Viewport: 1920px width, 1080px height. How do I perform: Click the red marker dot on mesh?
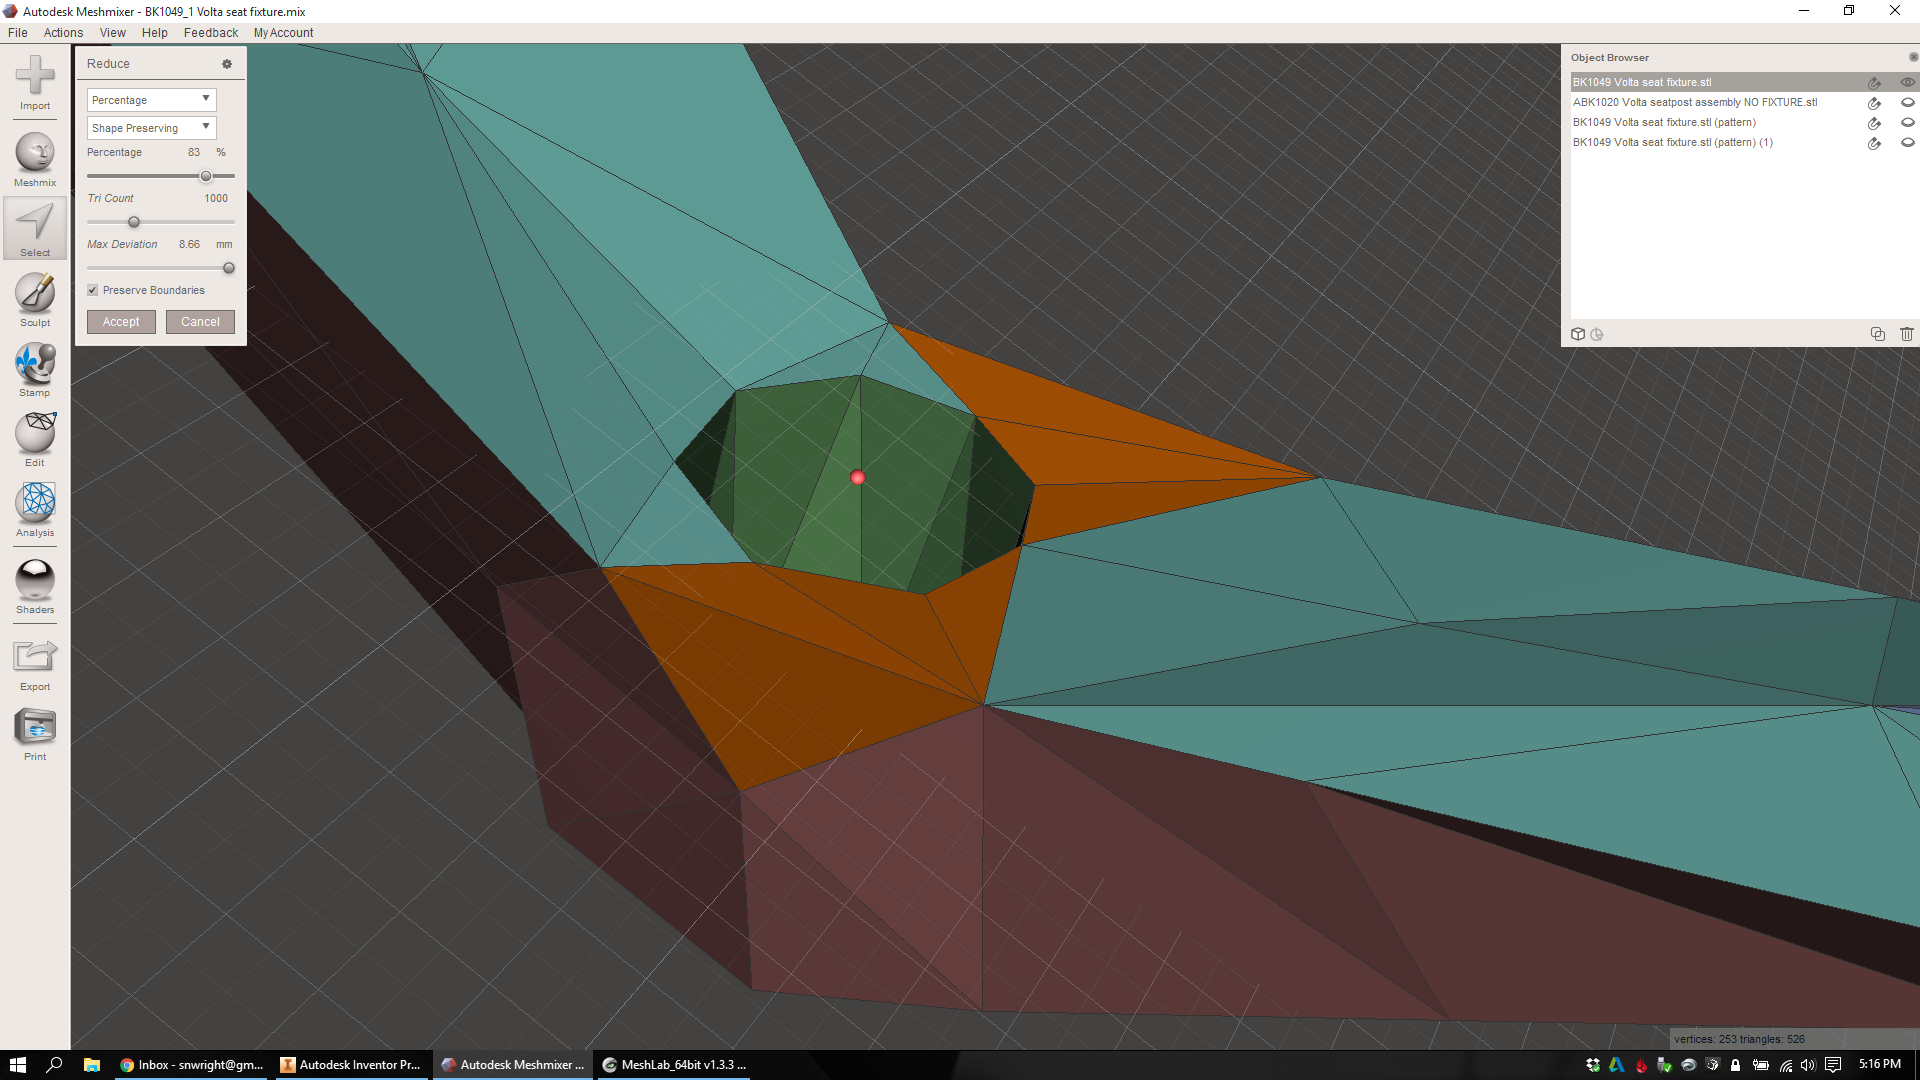pyautogui.click(x=857, y=478)
